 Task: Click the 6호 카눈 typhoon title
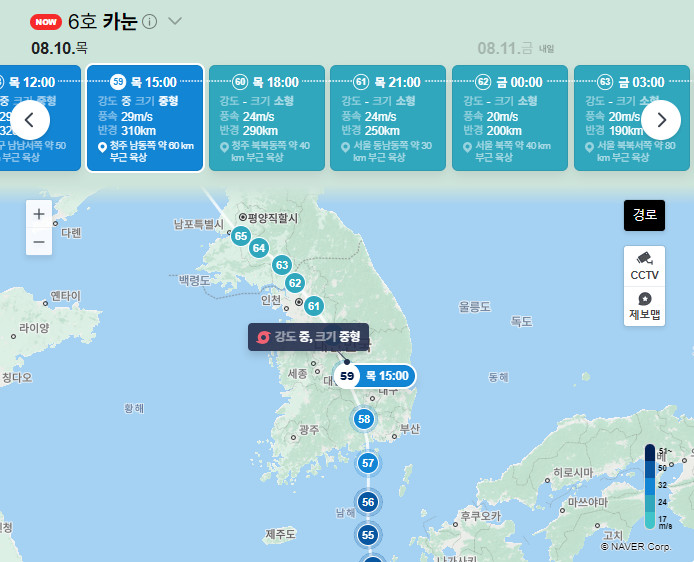[103, 21]
